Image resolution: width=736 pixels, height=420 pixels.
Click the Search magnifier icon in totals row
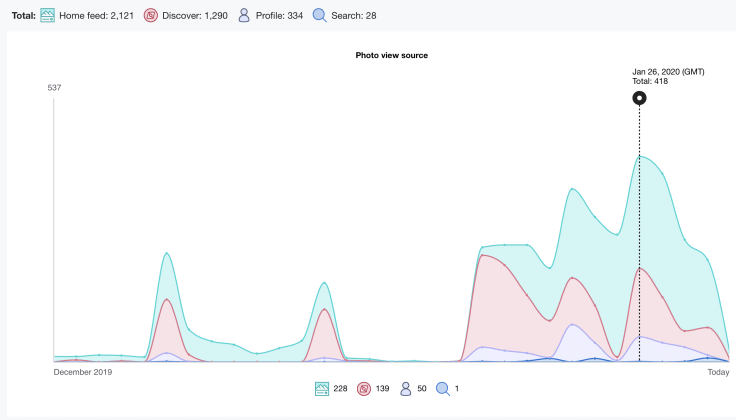(320, 15)
